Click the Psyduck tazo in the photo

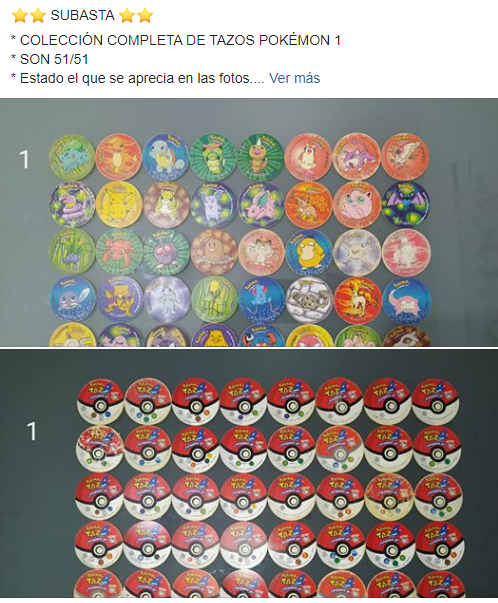(309, 252)
